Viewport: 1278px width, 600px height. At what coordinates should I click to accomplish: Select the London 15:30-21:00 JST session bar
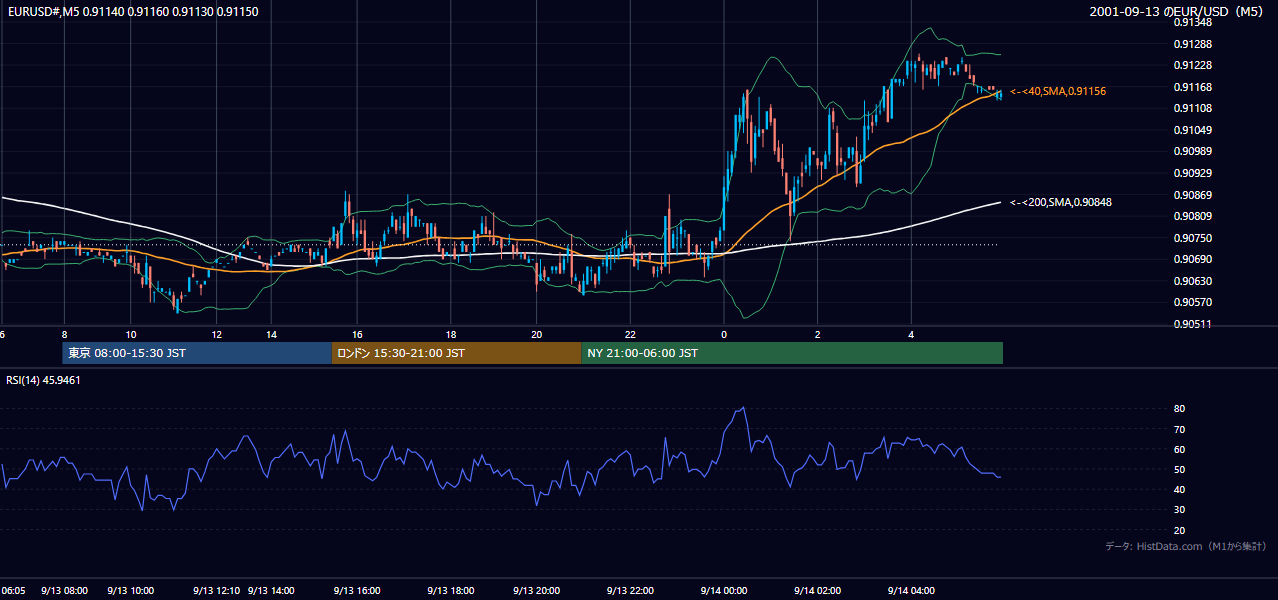coord(456,353)
